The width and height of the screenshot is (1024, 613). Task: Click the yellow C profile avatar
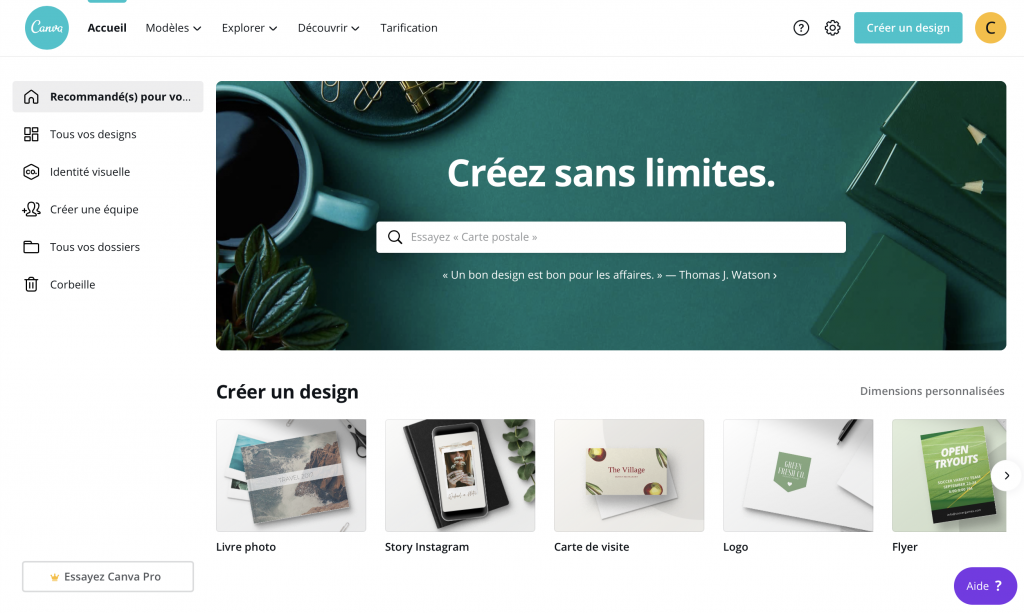tap(990, 28)
